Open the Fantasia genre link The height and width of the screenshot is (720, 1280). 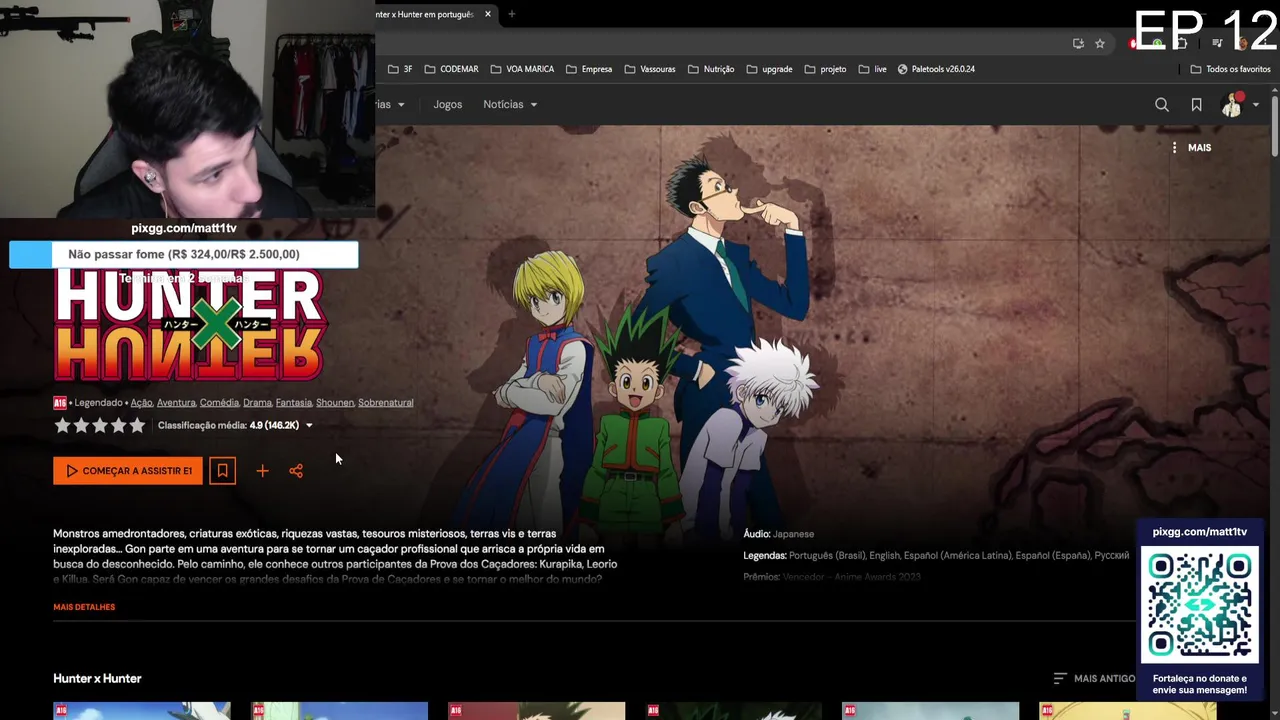coord(294,403)
